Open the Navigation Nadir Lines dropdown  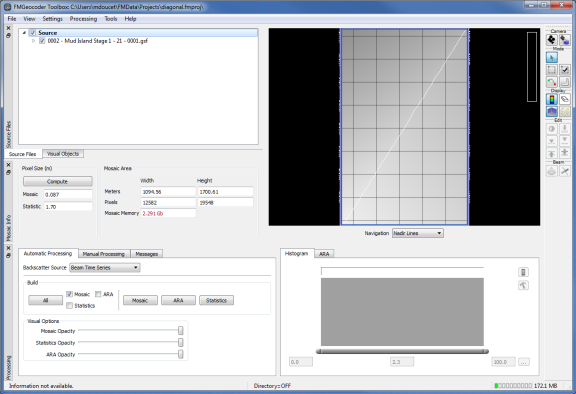[x=418, y=233]
